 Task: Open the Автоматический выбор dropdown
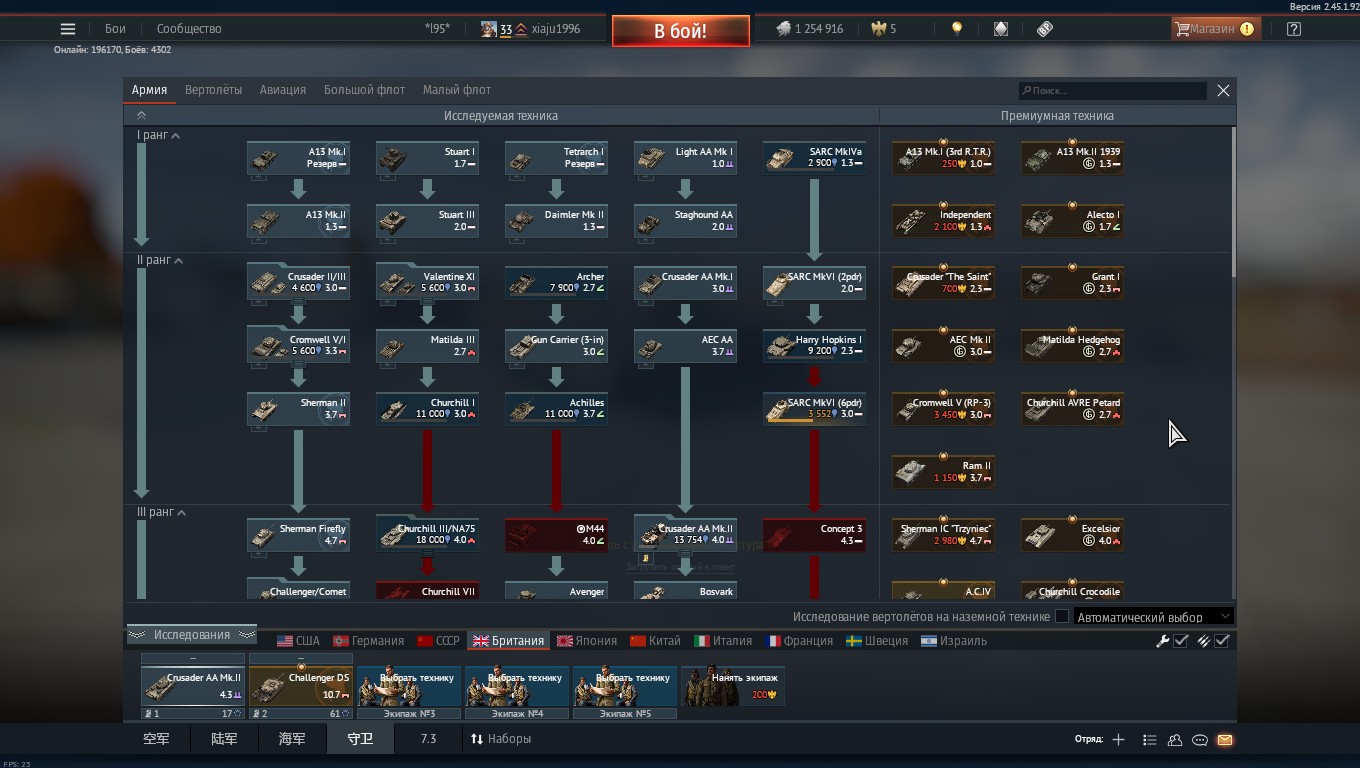tap(1154, 617)
